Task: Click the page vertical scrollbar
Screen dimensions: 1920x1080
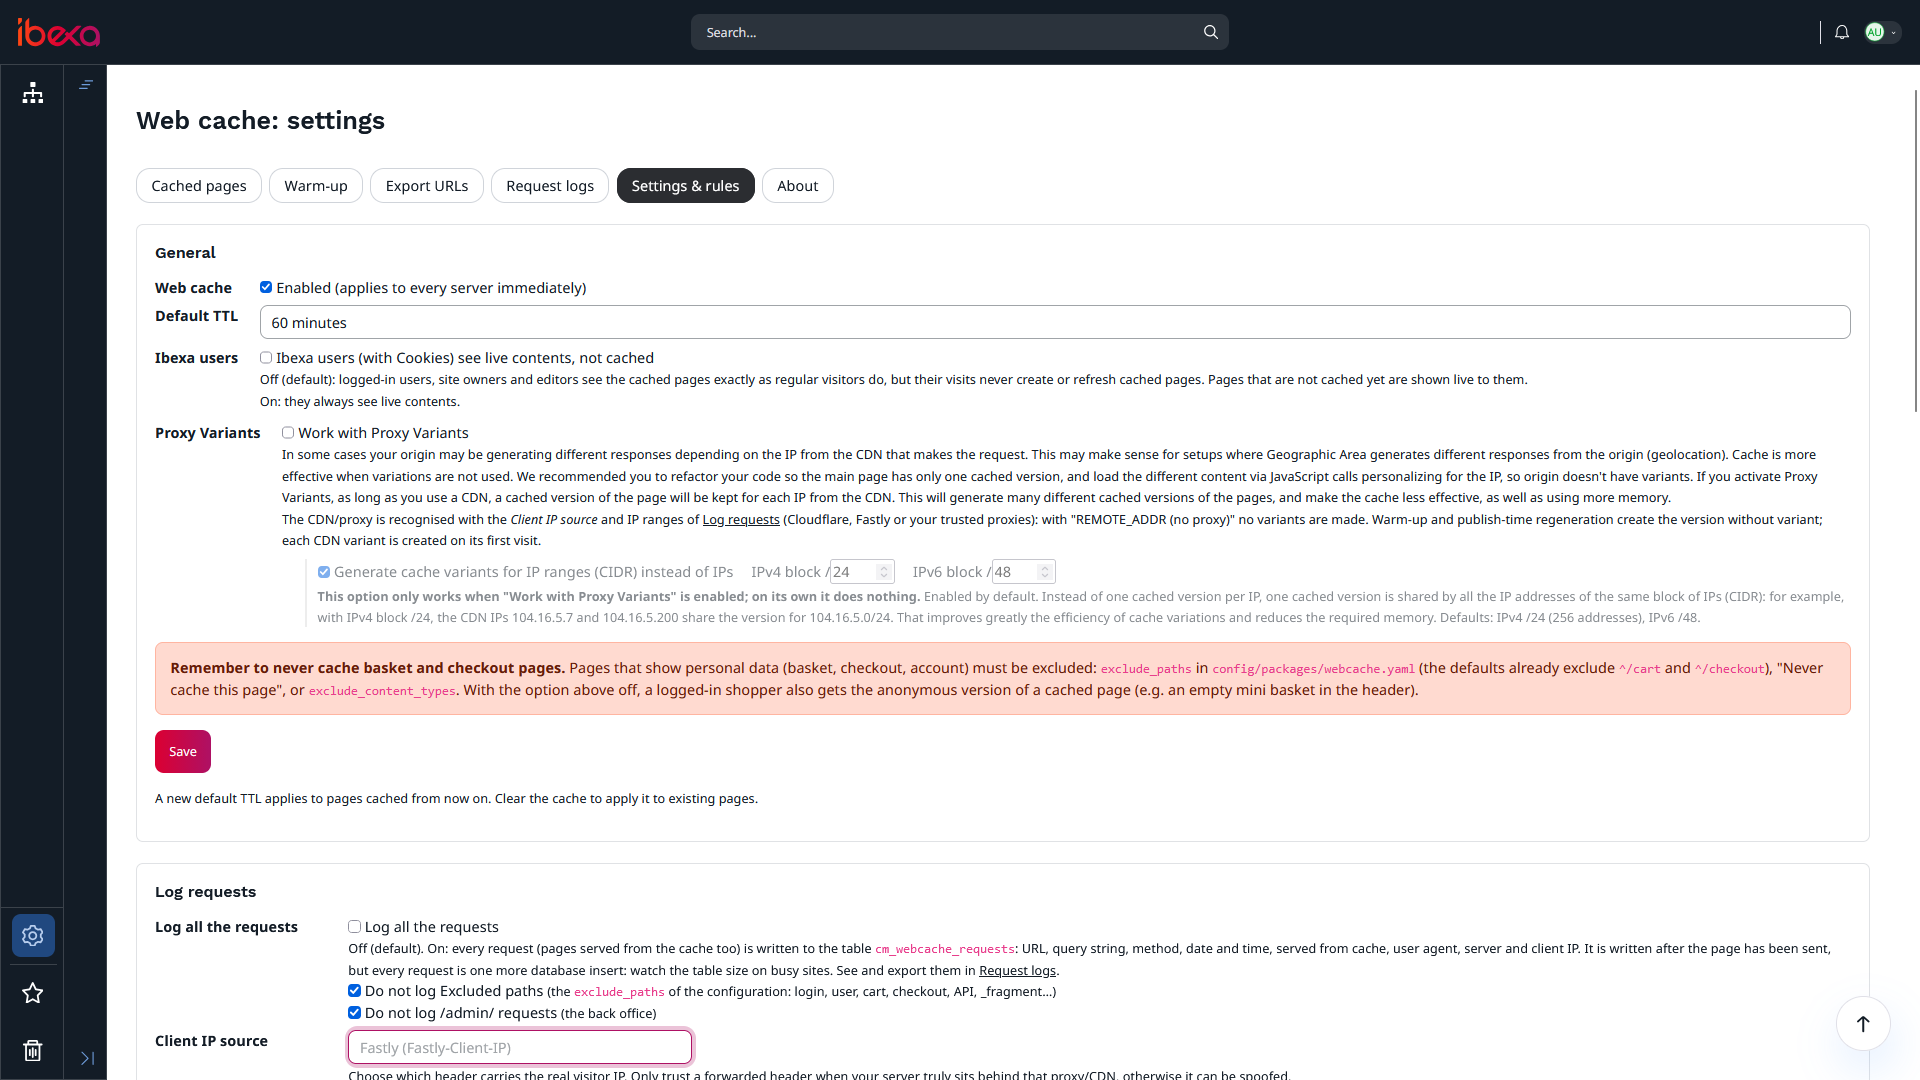Action: 1915,250
